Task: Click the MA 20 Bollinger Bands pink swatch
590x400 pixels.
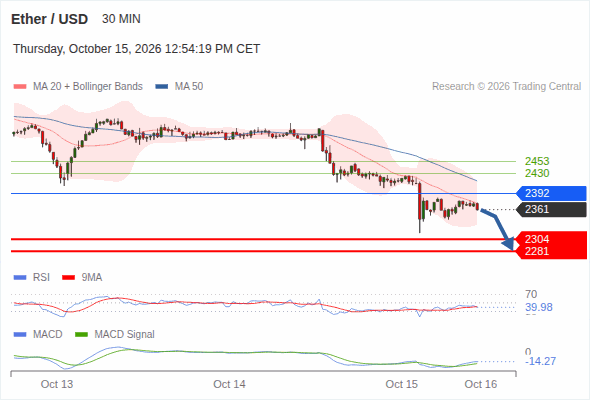Action: click(x=20, y=87)
